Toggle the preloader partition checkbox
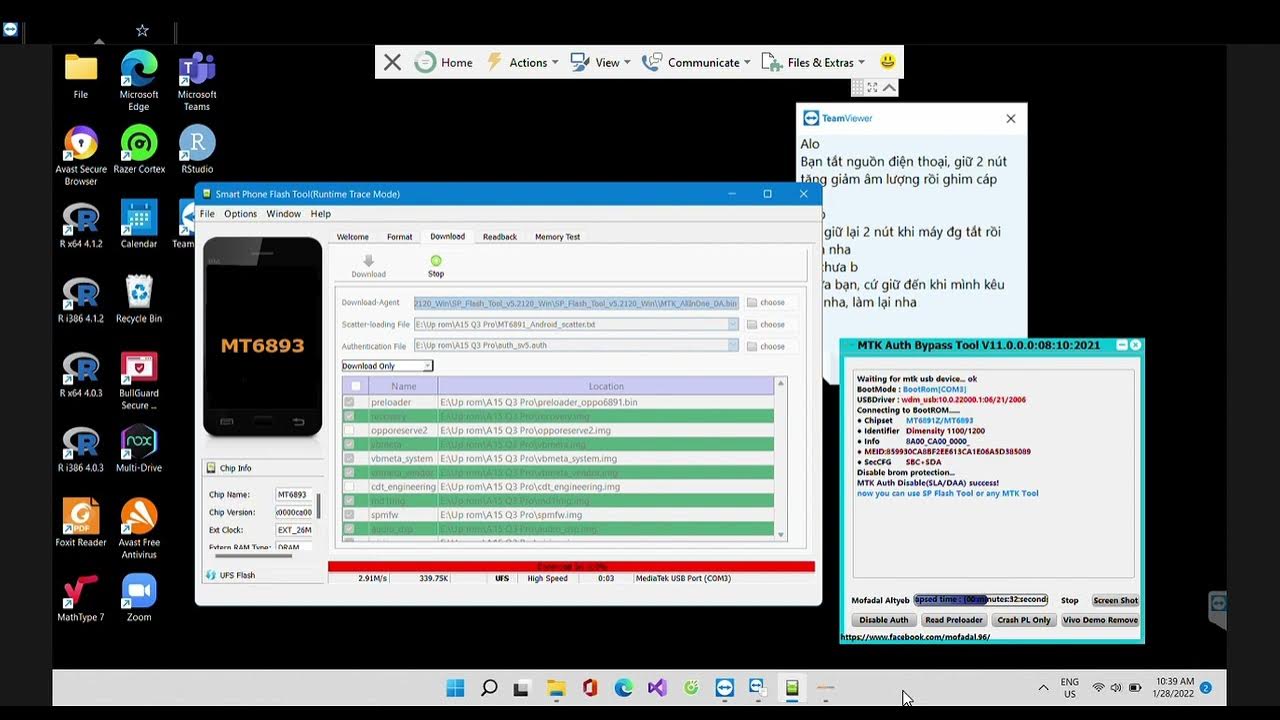 pyautogui.click(x=349, y=402)
